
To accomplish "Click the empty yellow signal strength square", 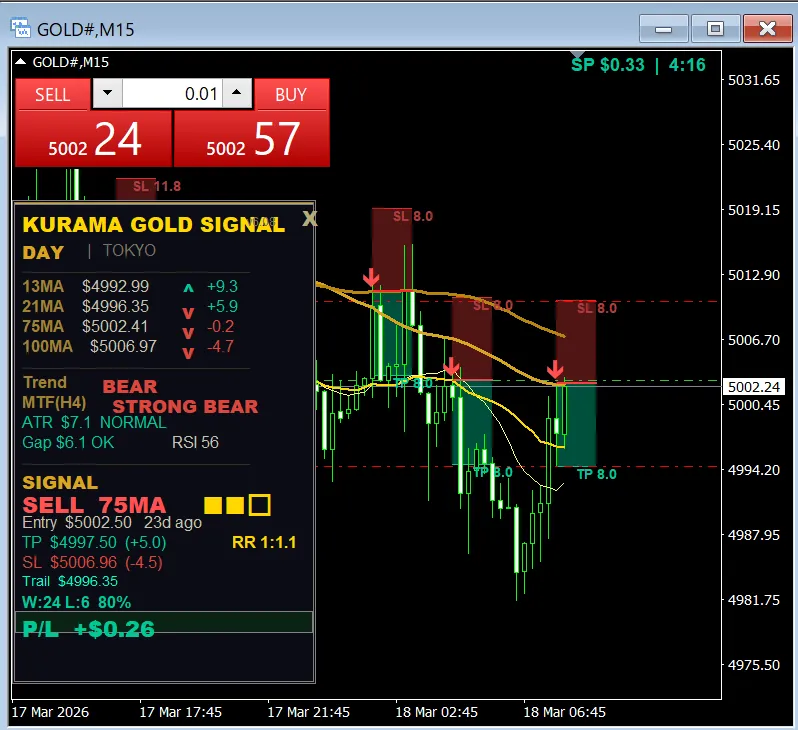I will [260, 505].
